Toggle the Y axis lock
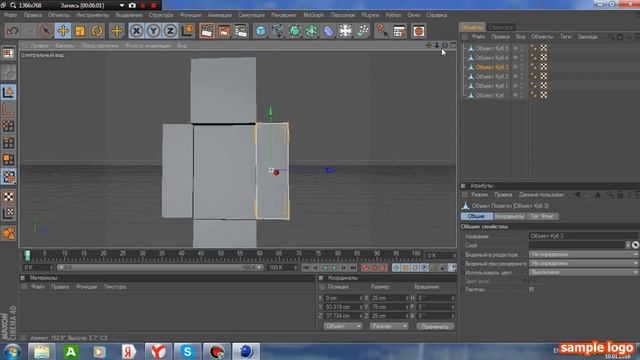Viewport: 640px width, 360px height. (153, 31)
